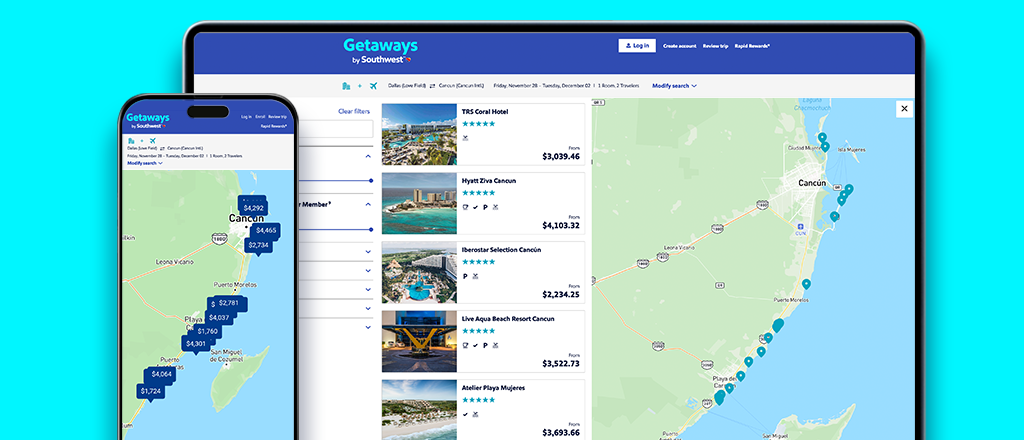Collapse the Member filter section chevron
Viewport: 1024px width, 440px height.
point(368,204)
